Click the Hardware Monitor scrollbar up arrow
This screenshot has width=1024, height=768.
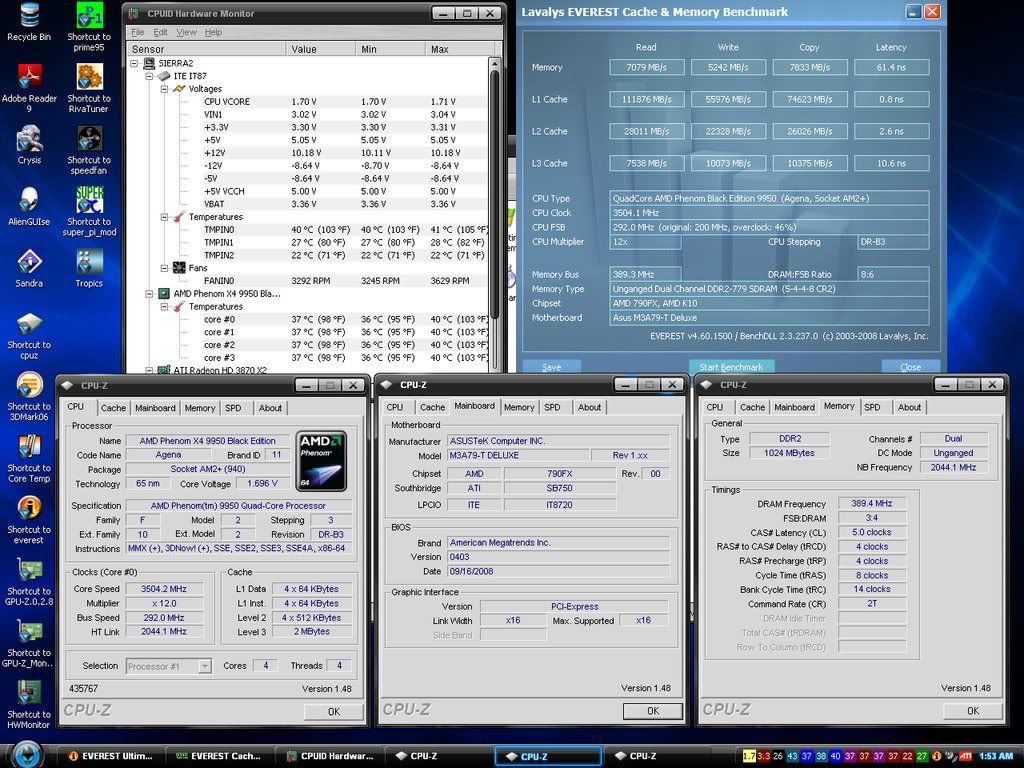494,64
